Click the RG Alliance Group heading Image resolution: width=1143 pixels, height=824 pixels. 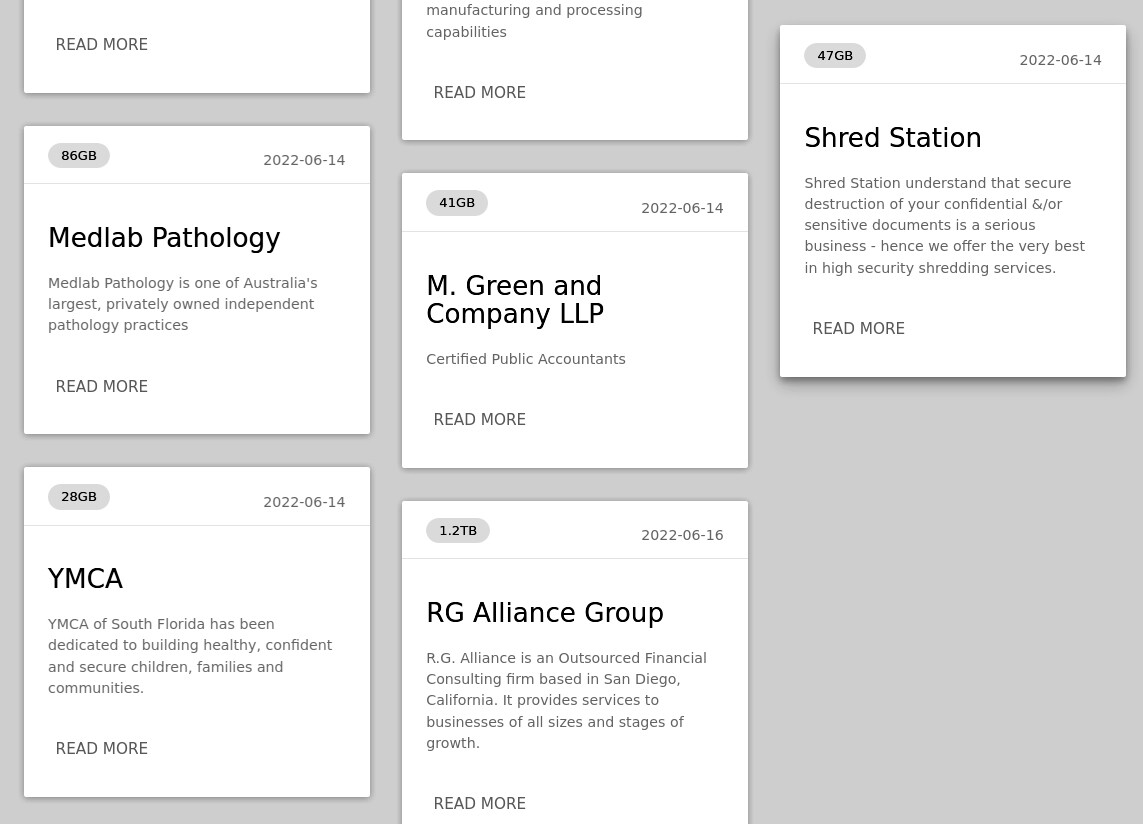tap(545, 613)
